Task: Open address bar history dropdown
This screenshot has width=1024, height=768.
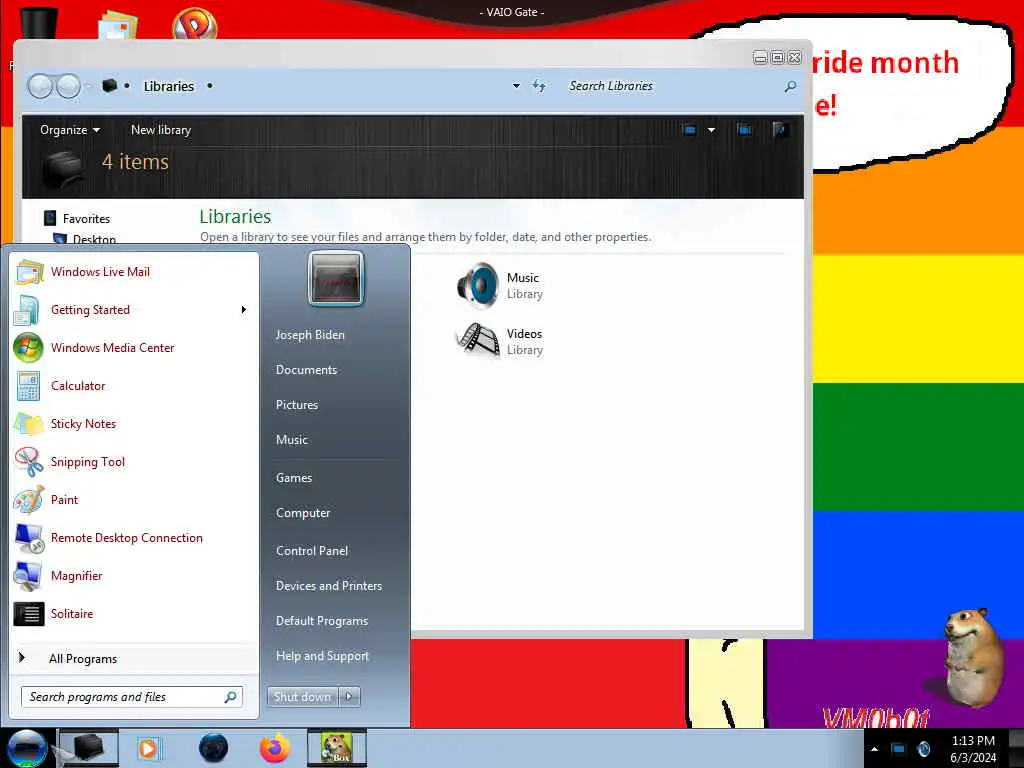Action: pyautogui.click(x=516, y=86)
